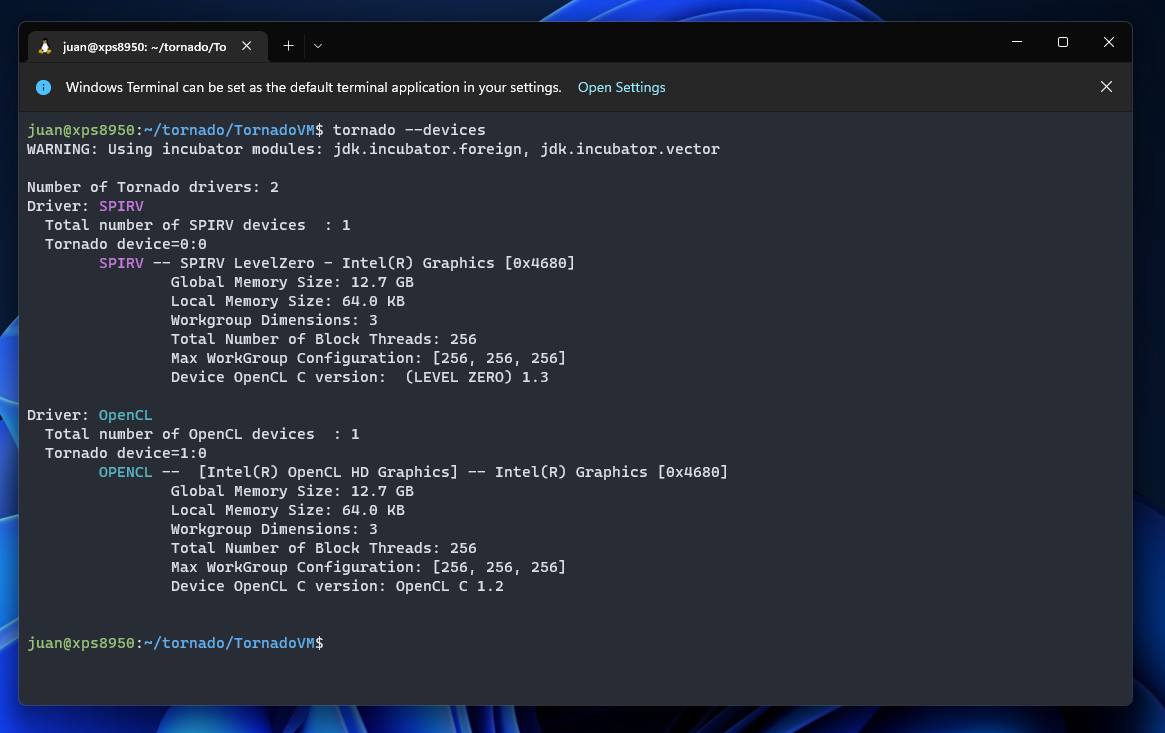Click the 'SPIRV LevelZero - Intel(R) Graphics' line

coord(337,263)
